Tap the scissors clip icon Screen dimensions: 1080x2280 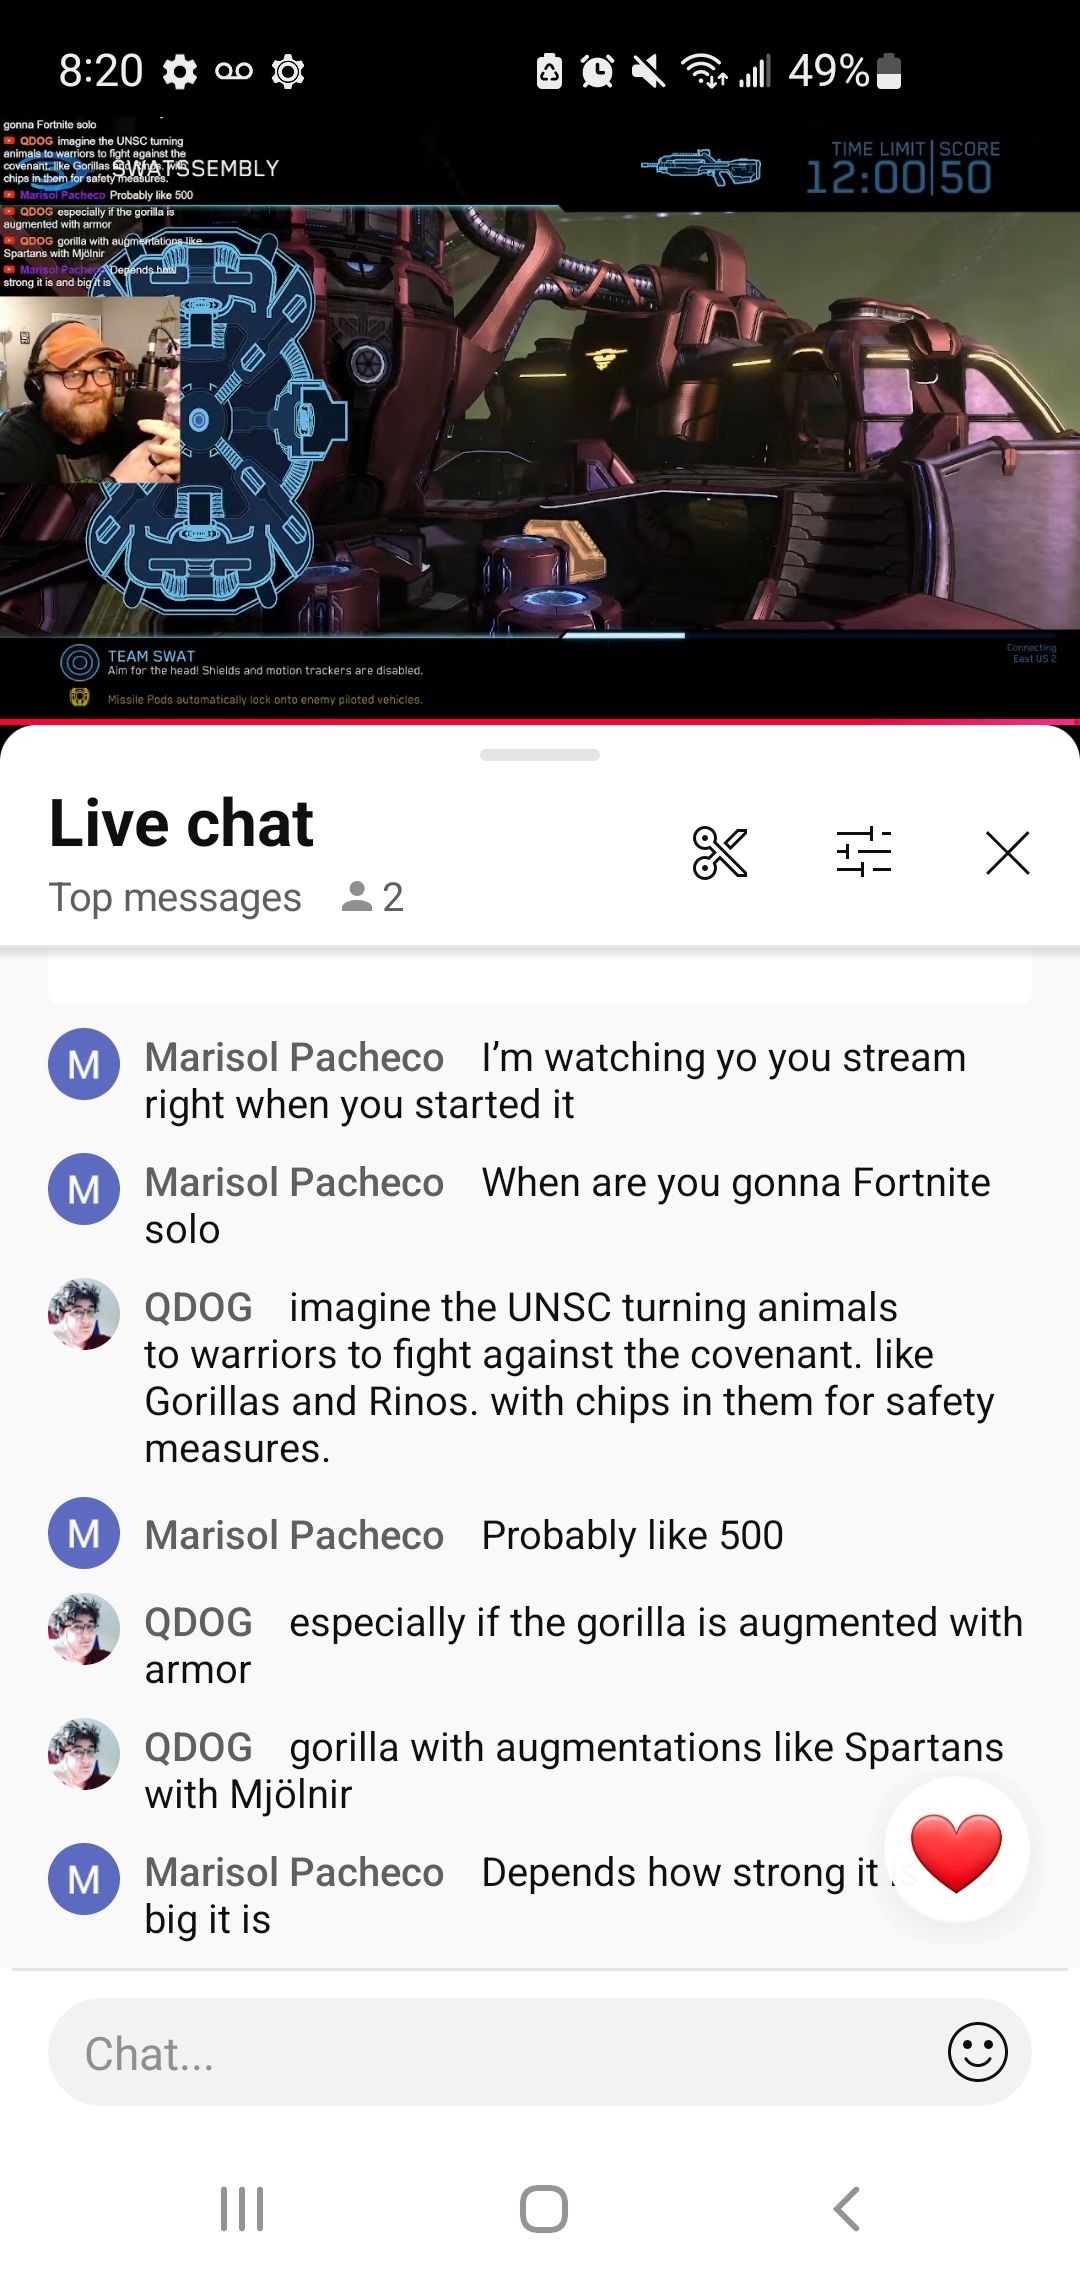[720, 853]
